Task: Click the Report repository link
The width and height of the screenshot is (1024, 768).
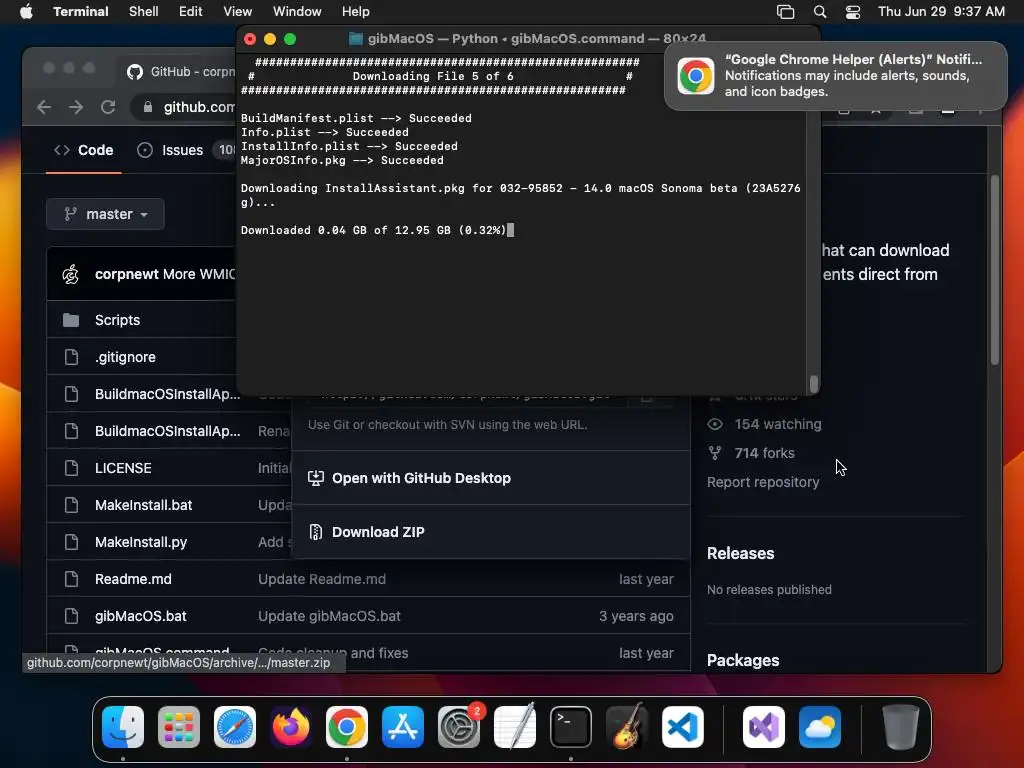Action: pos(763,482)
